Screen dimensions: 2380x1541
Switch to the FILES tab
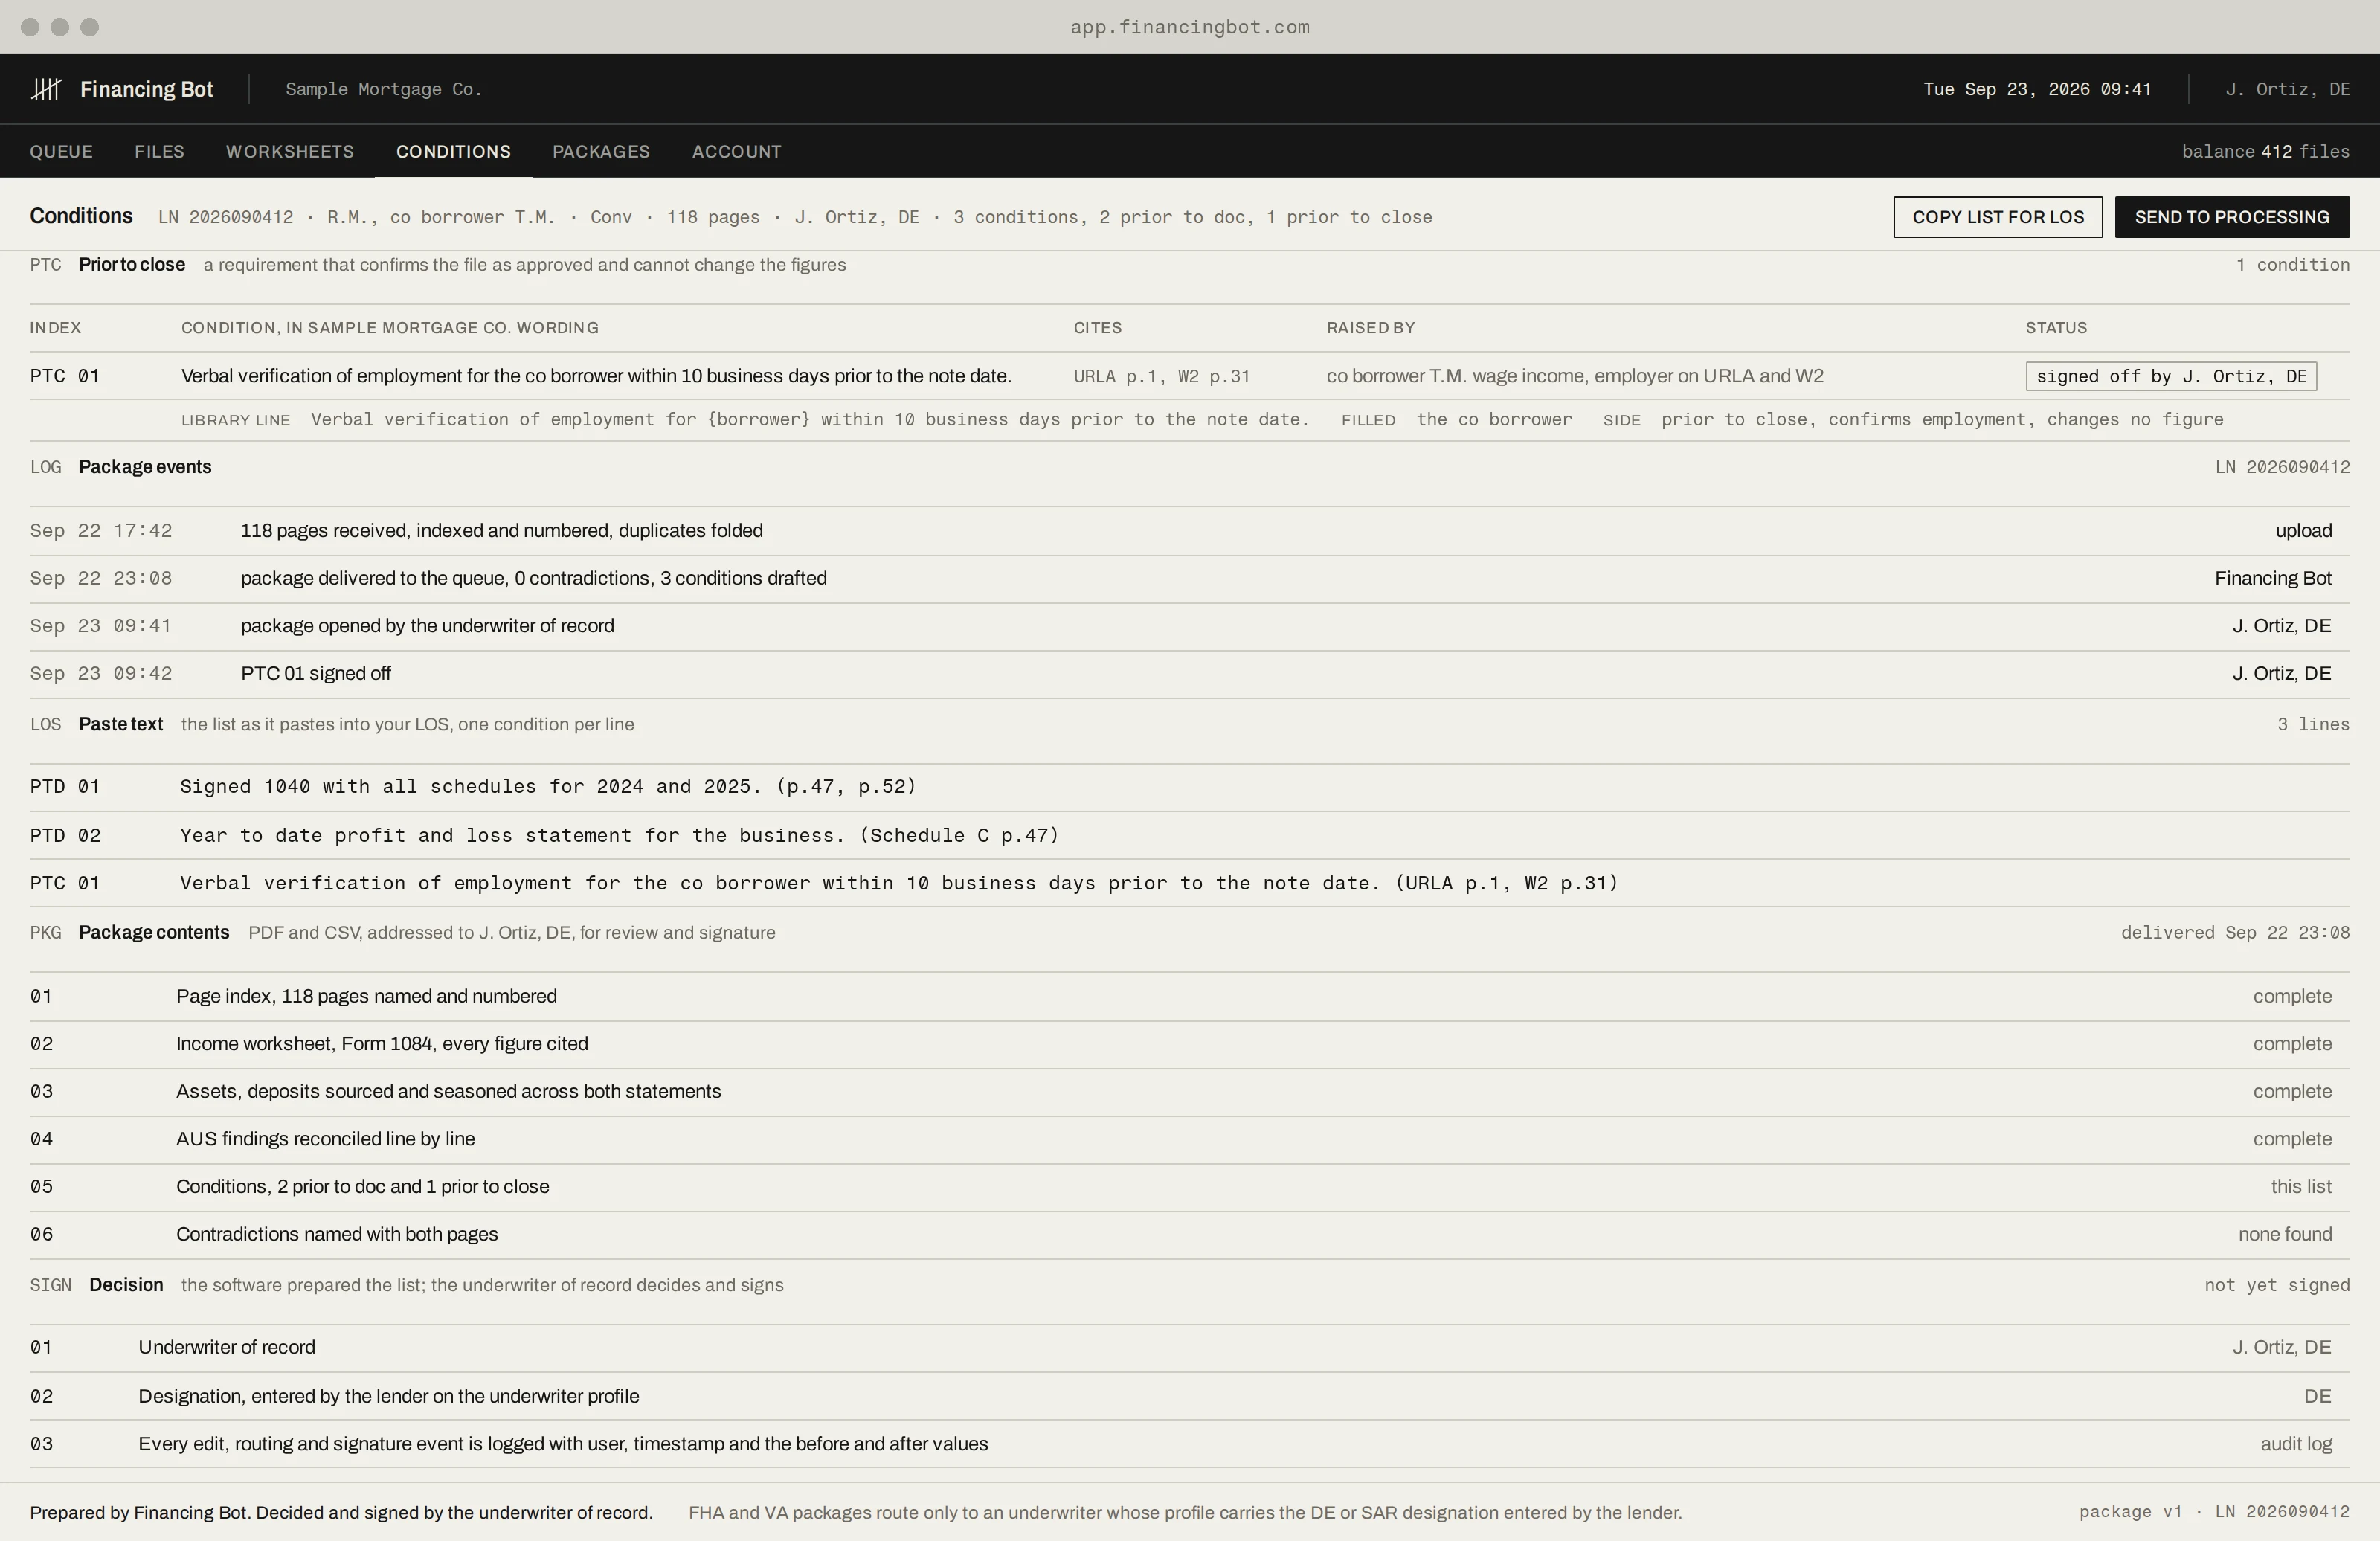pyautogui.click(x=159, y=151)
